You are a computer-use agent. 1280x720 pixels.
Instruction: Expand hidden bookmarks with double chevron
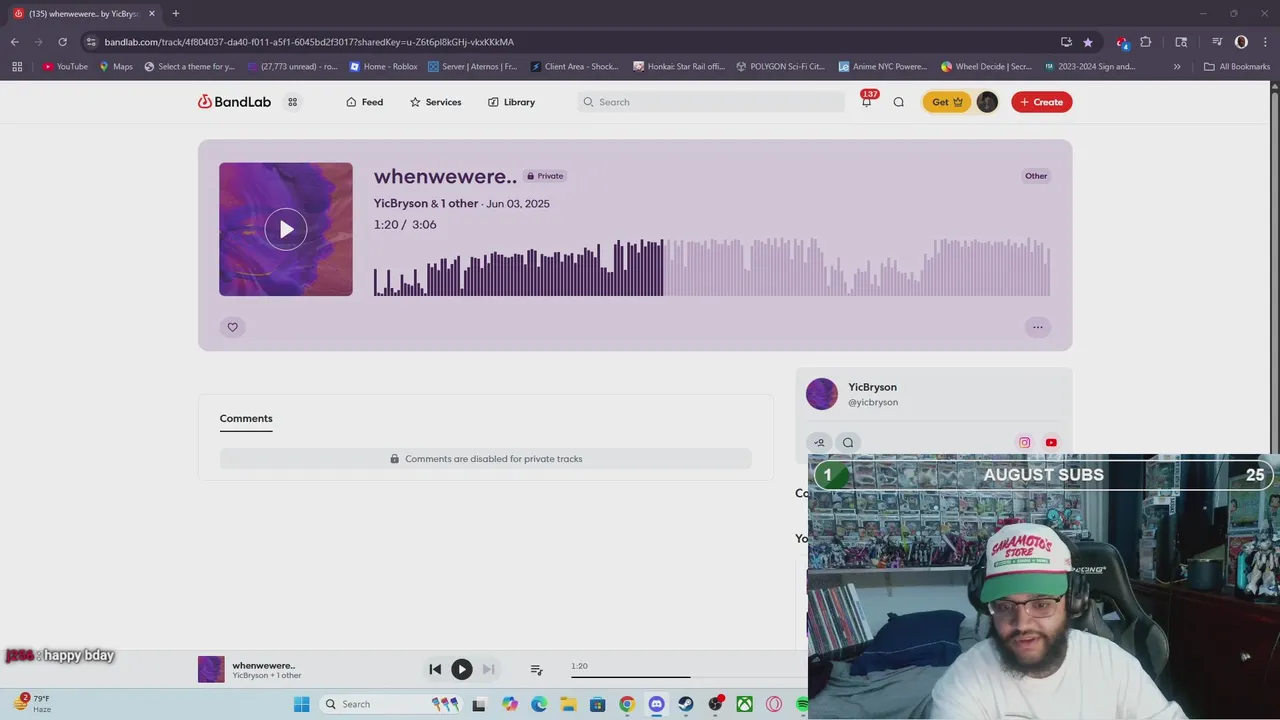click(1177, 66)
